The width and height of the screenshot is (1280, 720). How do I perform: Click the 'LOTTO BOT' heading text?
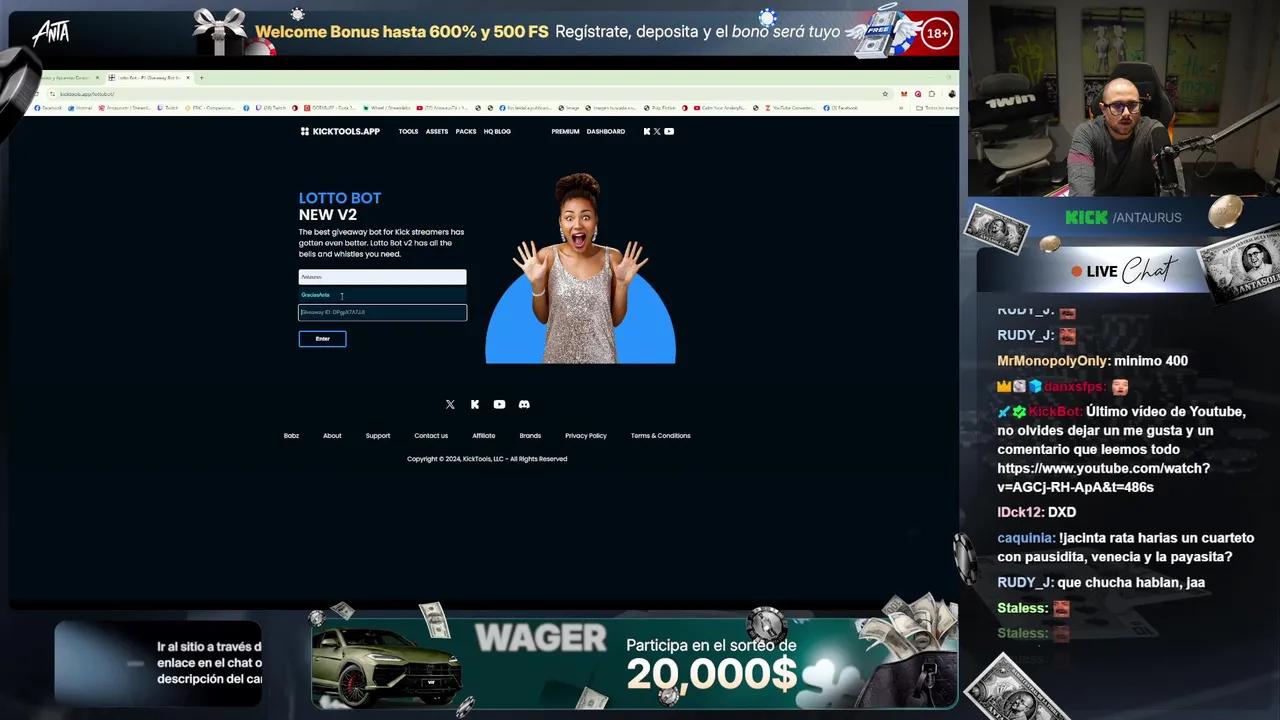[340, 198]
